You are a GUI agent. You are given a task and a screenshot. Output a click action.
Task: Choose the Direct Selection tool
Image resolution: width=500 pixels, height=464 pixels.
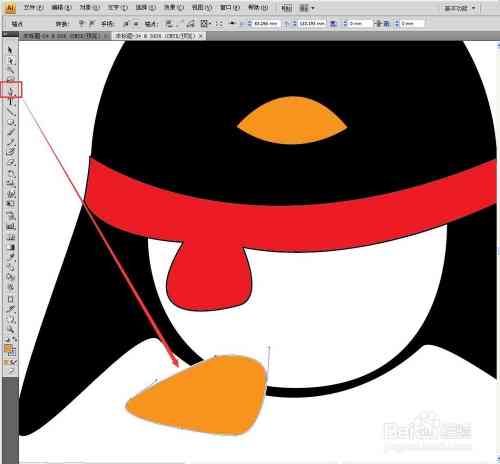pos(11,61)
